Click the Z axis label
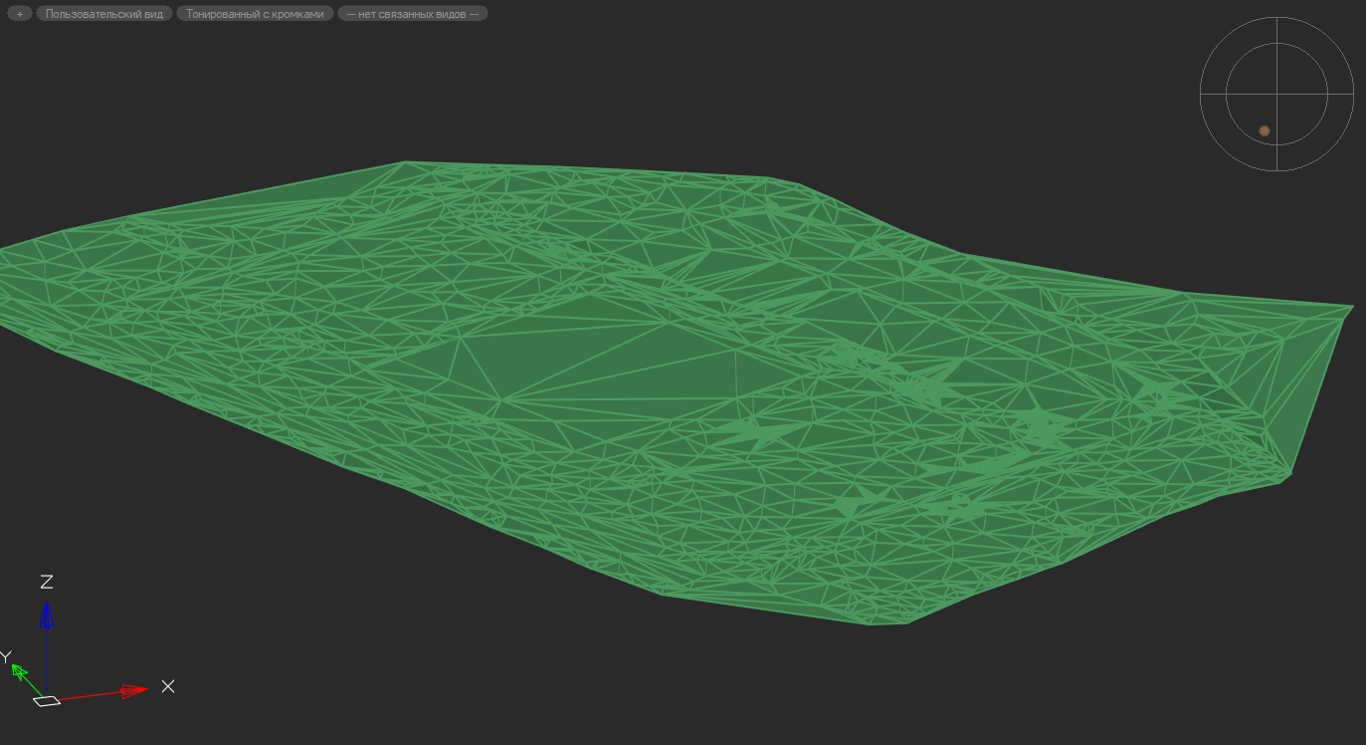Viewport: 1366px width, 745px height. click(x=46, y=582)
